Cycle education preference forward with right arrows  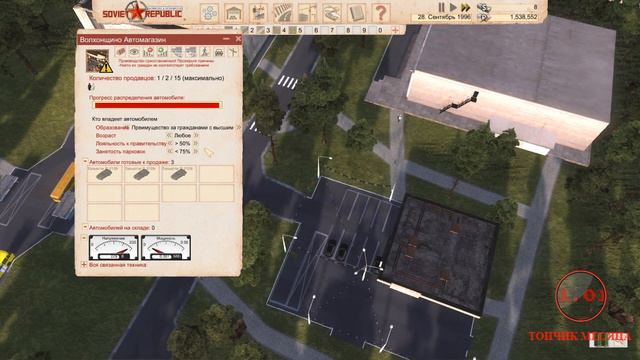[x=238, y=127]
